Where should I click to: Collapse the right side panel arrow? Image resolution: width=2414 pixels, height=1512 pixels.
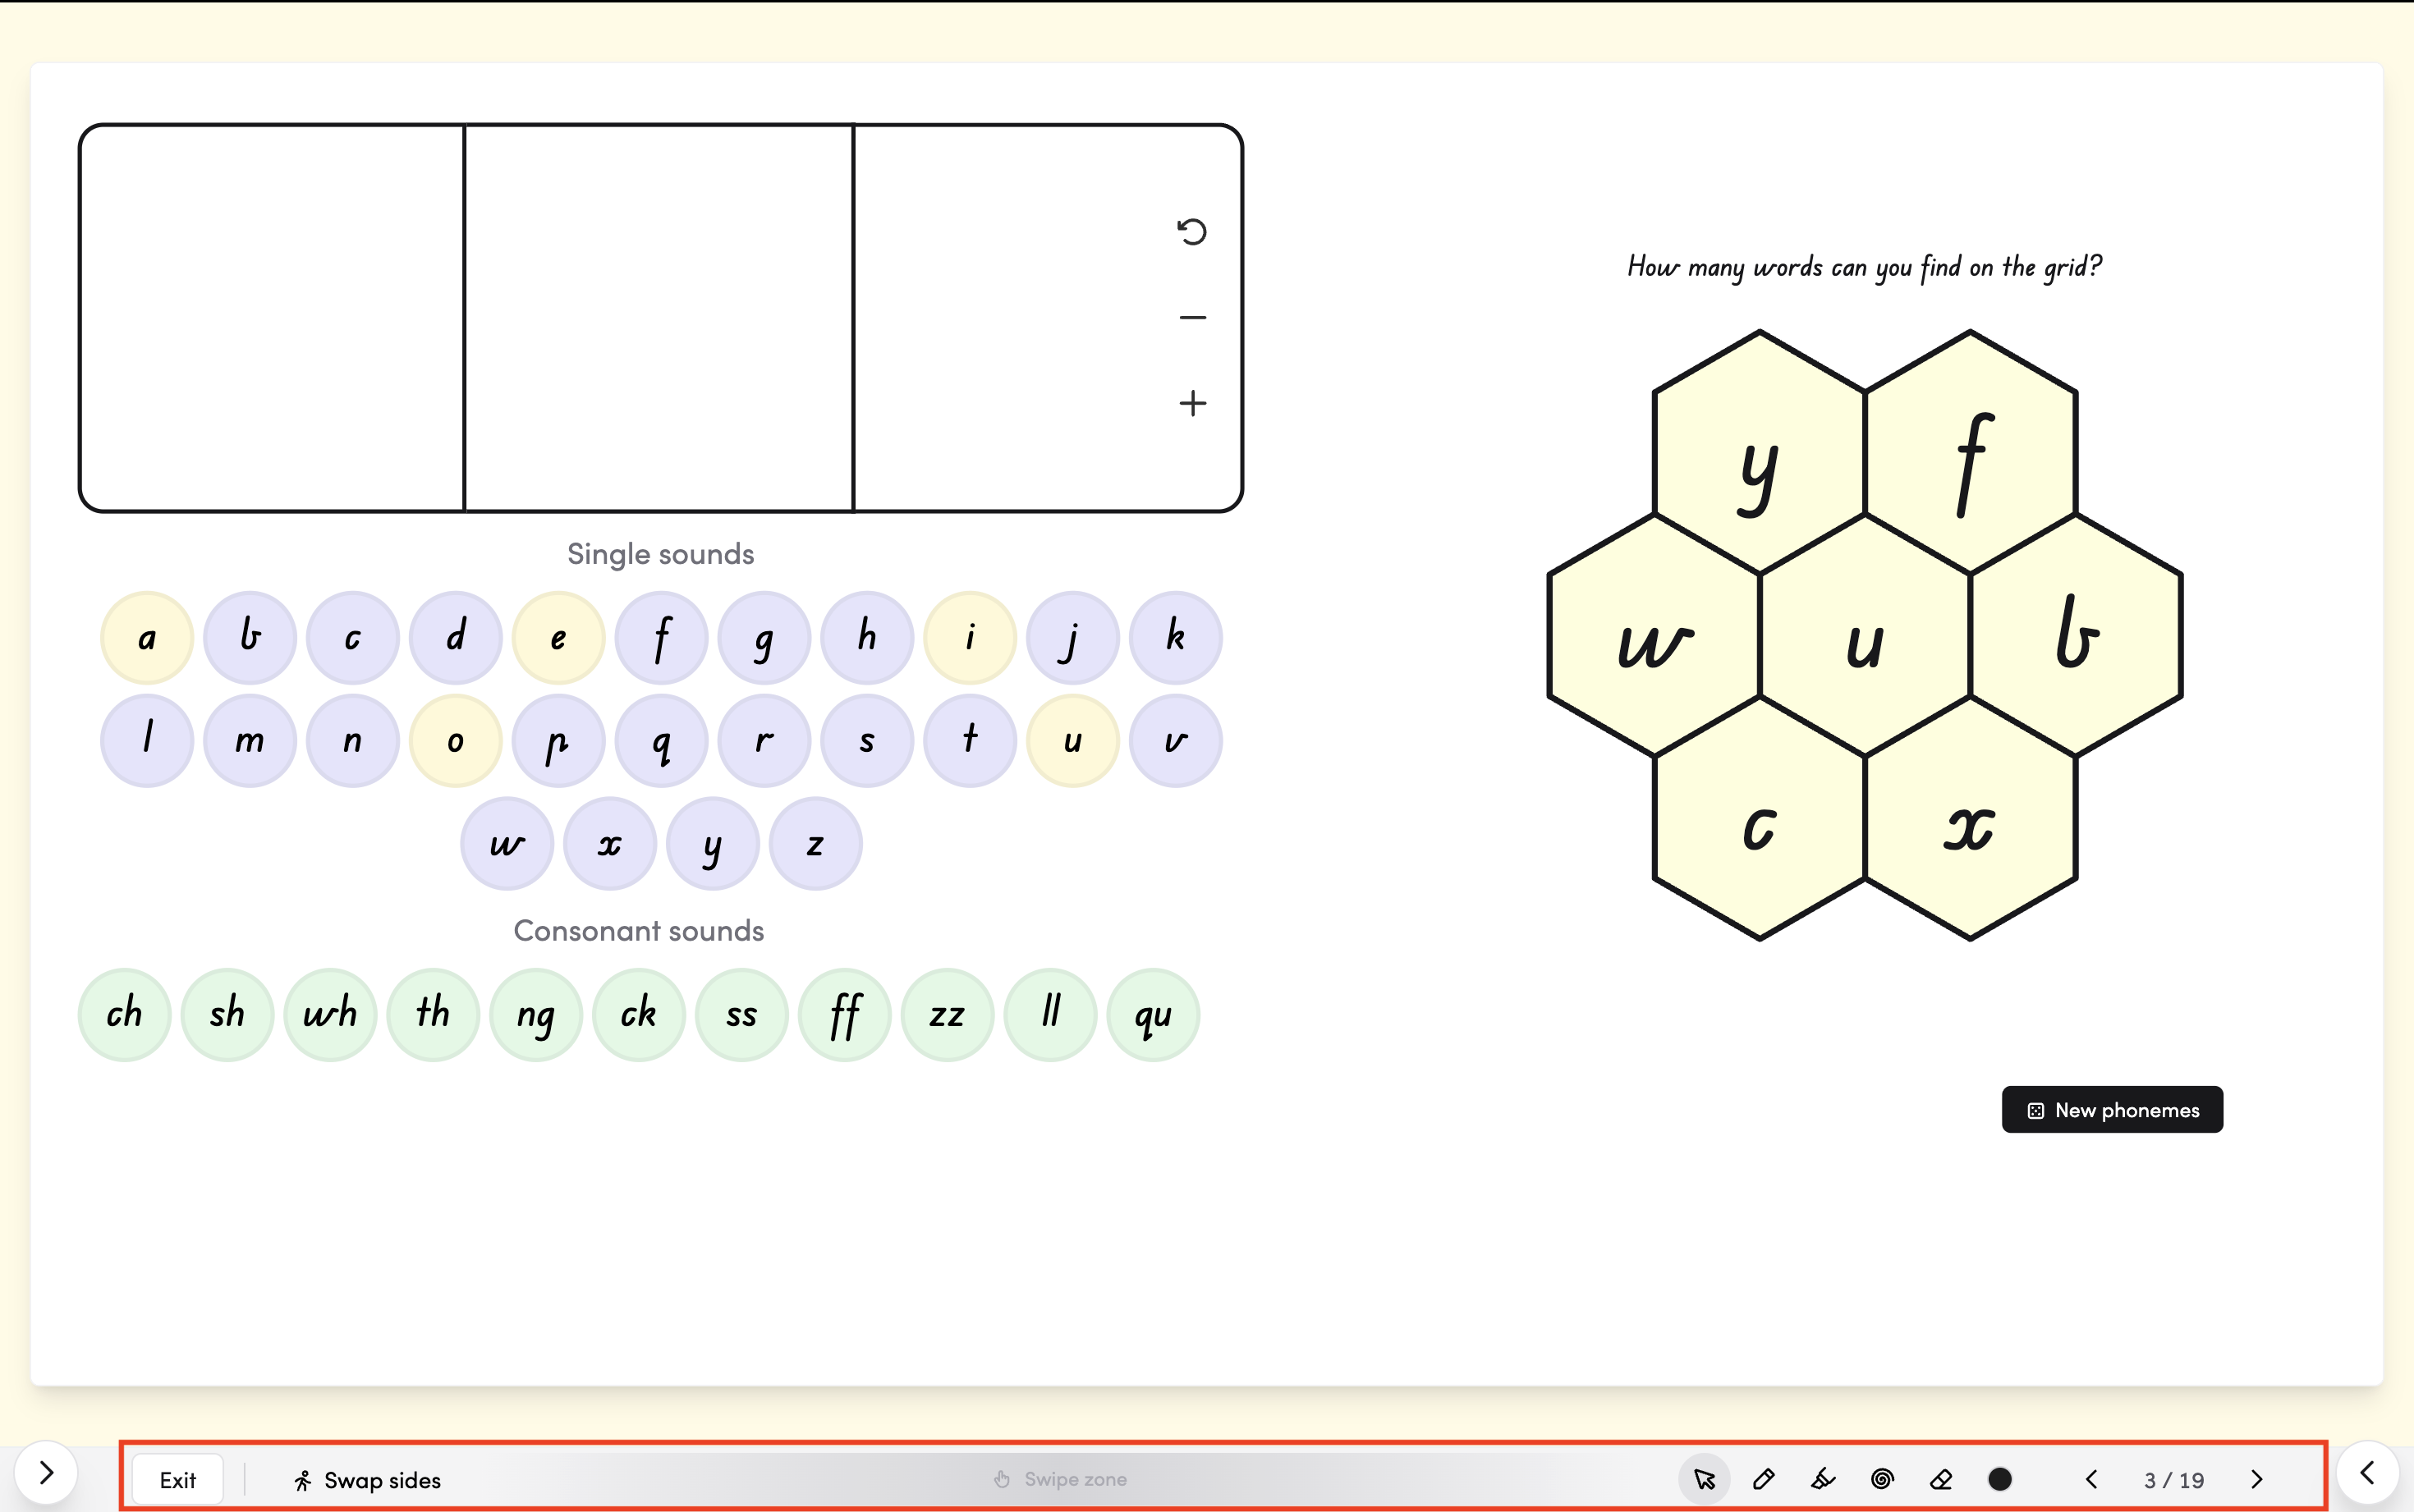click(x=2367, y=1472)
